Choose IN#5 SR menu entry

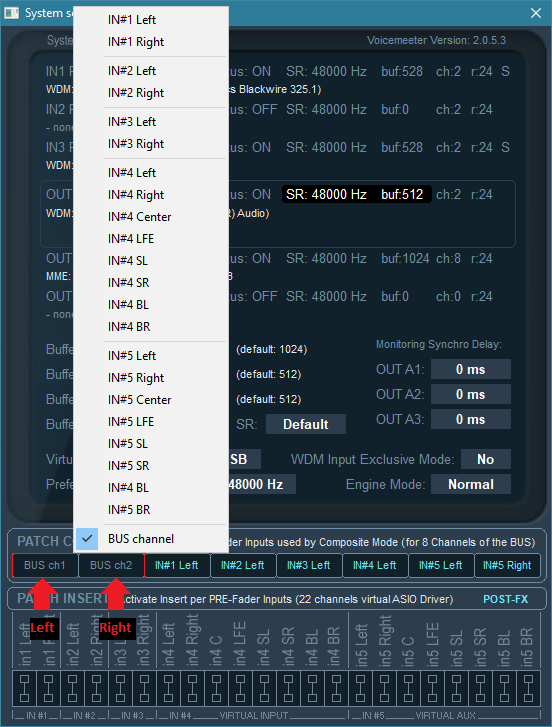(151, 466)
